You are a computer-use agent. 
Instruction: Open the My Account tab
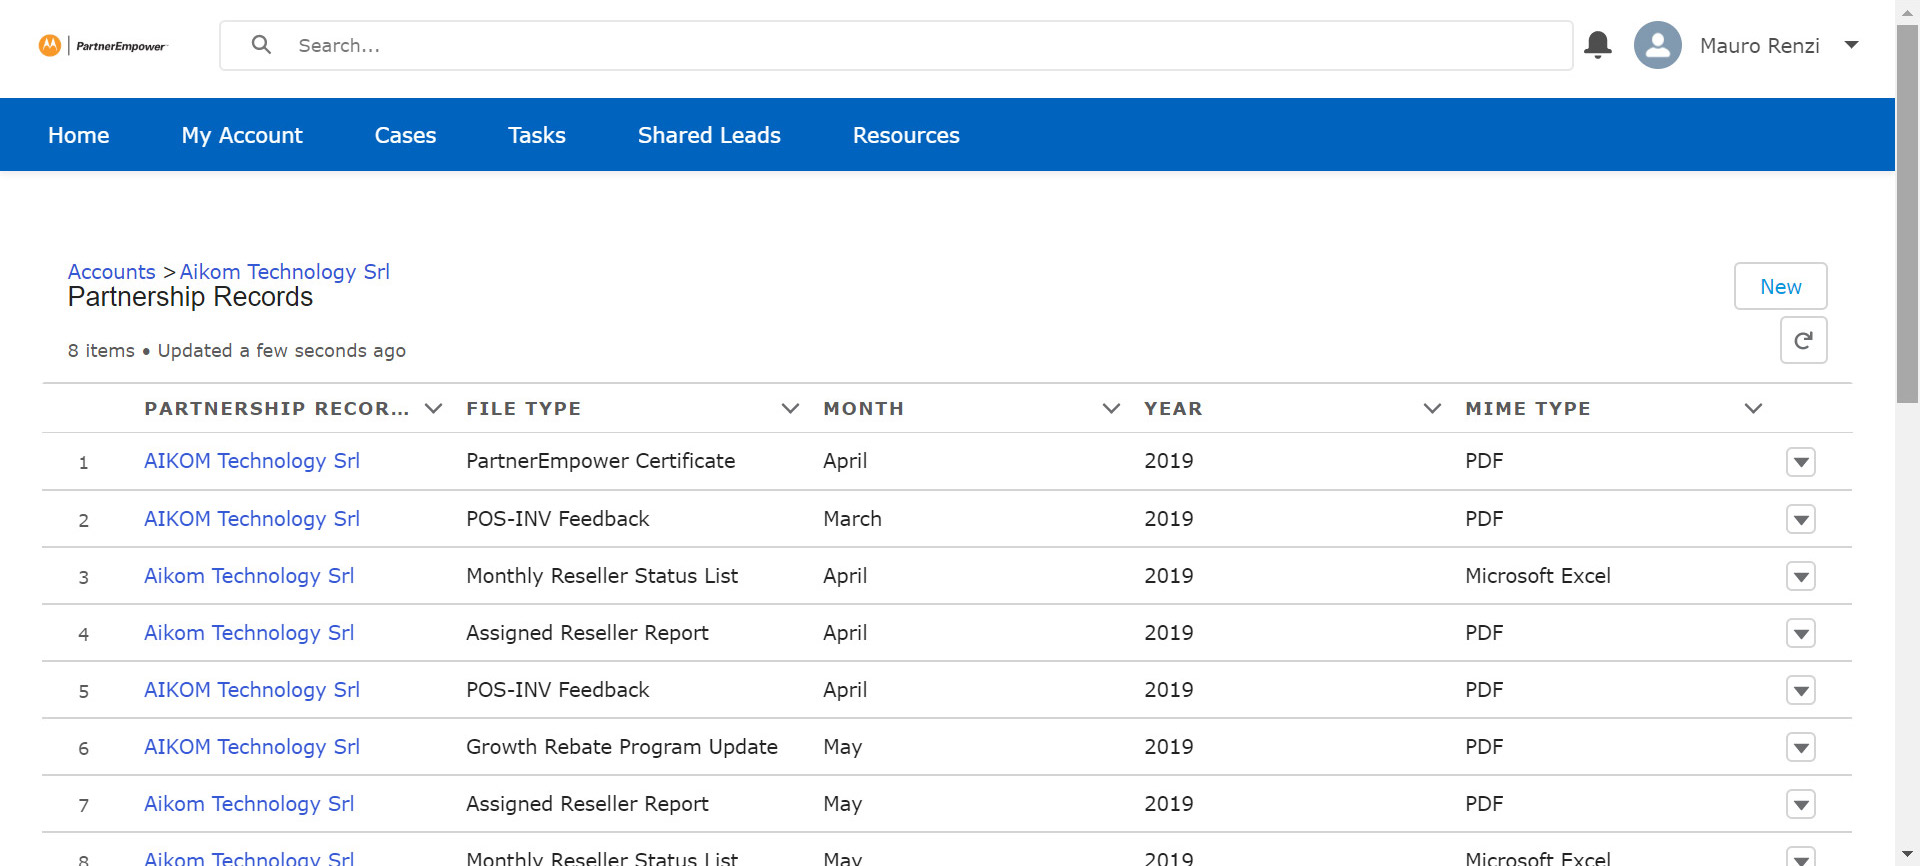[242, 135]
